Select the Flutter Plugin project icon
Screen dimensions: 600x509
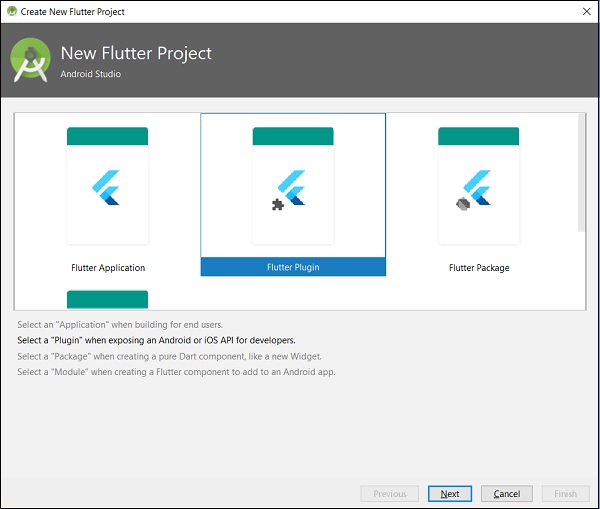tap(293, 186)
